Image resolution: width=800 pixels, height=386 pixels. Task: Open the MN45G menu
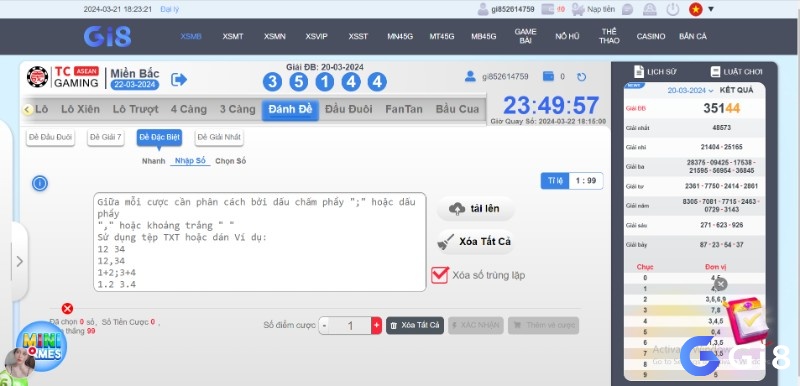click(x=400, y=36)
